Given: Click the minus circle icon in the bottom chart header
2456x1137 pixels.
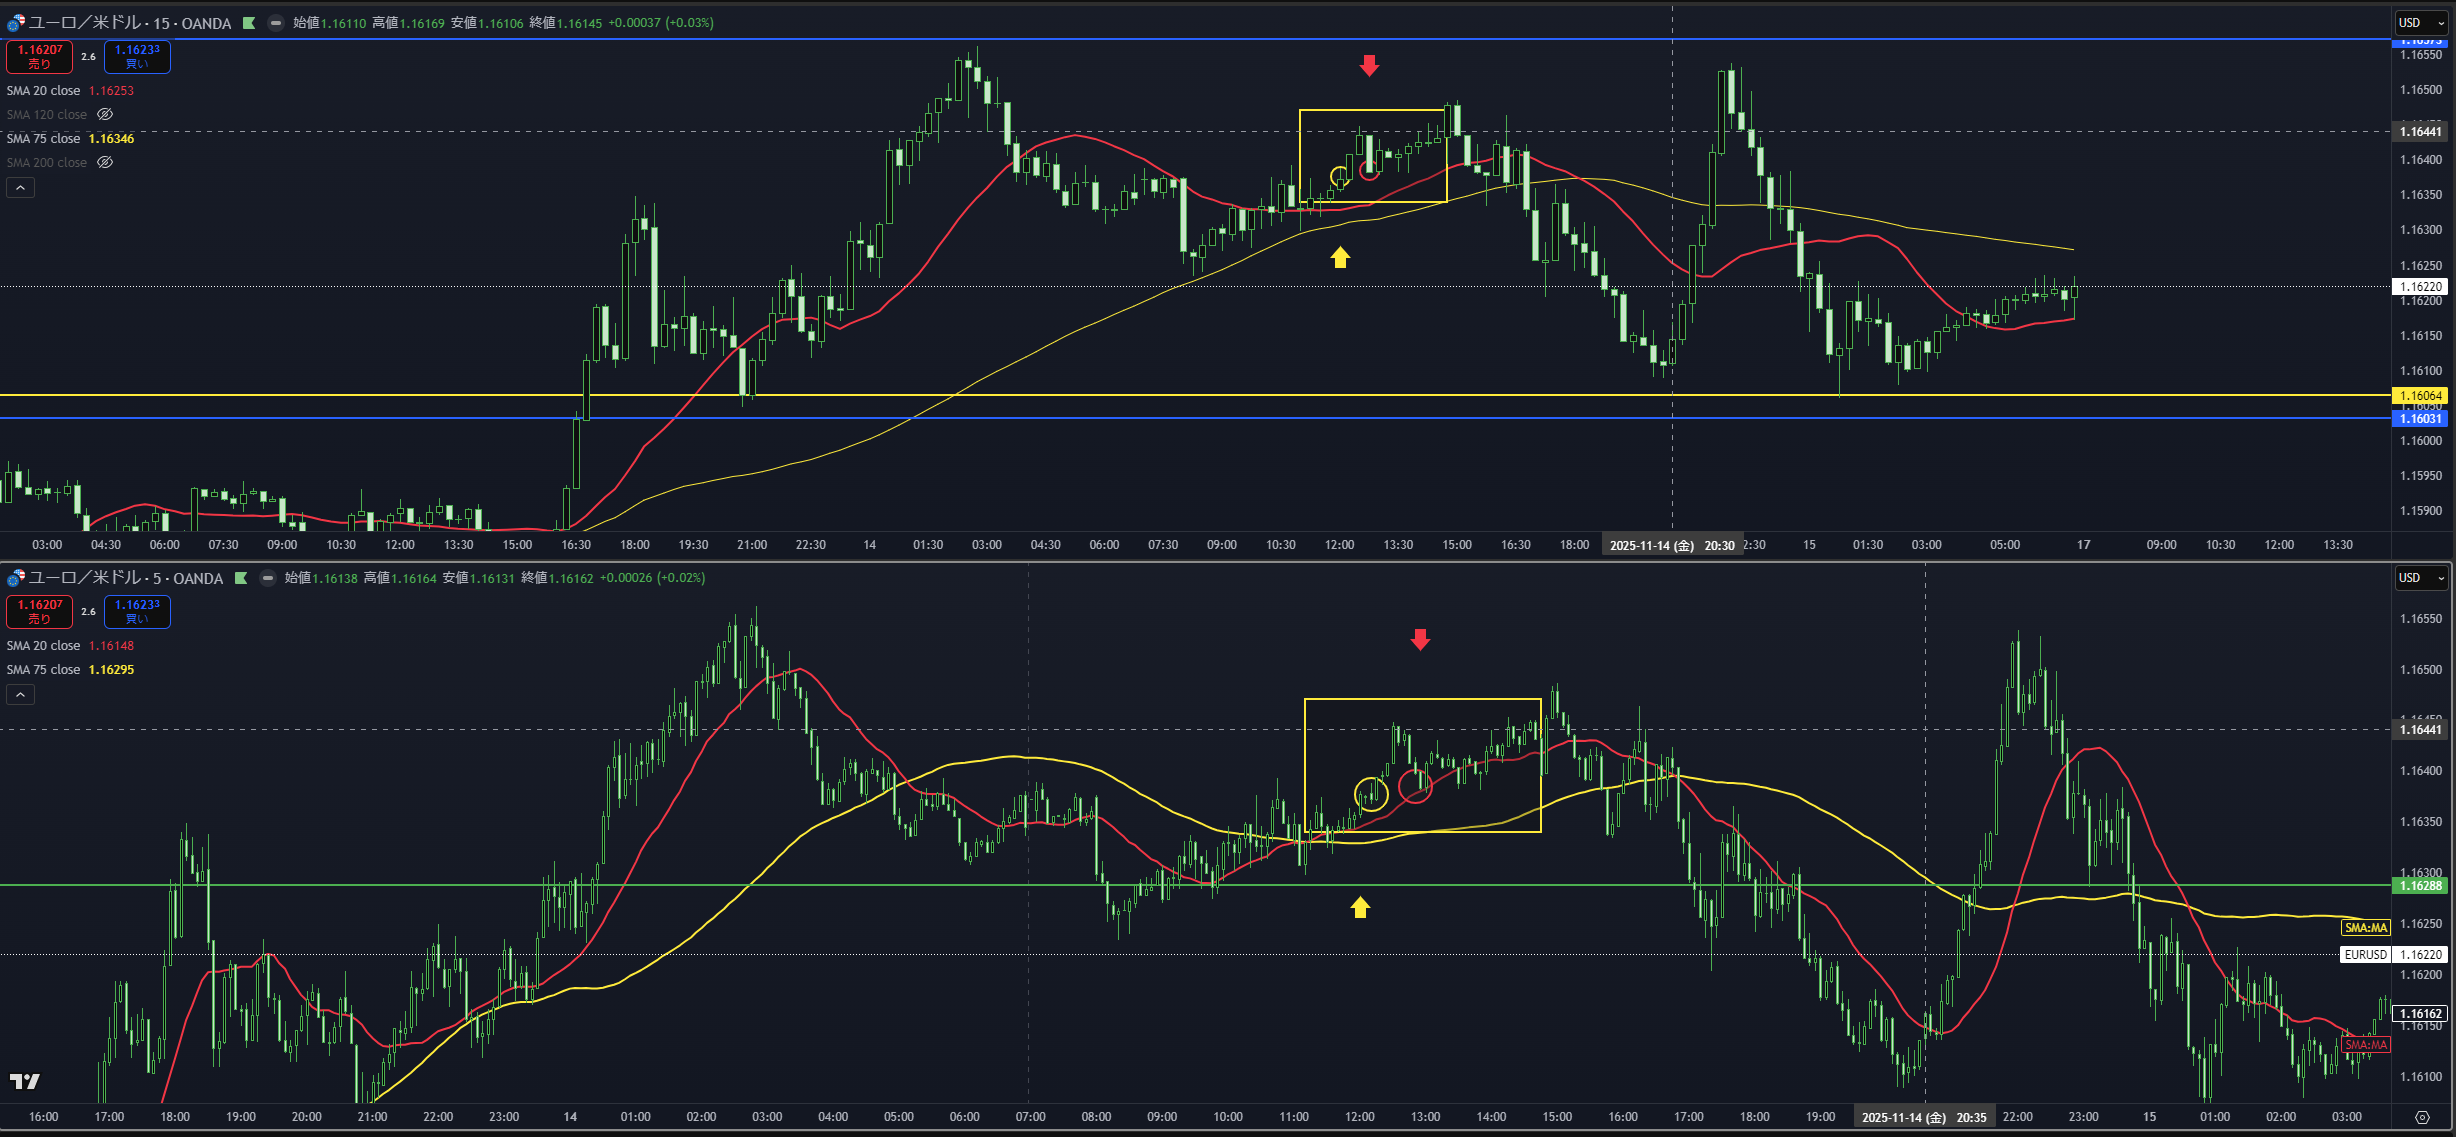Looking at the screenshot, I should 268,578.
